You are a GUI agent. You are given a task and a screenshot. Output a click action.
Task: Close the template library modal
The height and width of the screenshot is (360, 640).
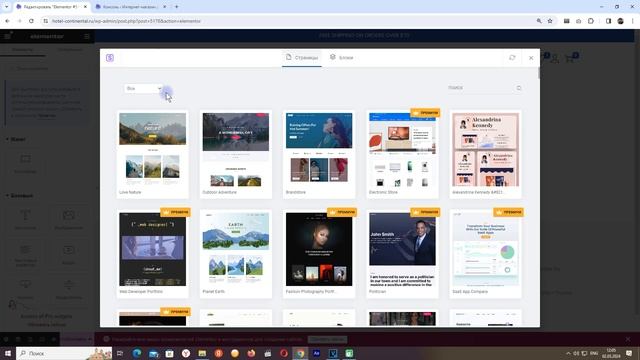click(531, 58)
